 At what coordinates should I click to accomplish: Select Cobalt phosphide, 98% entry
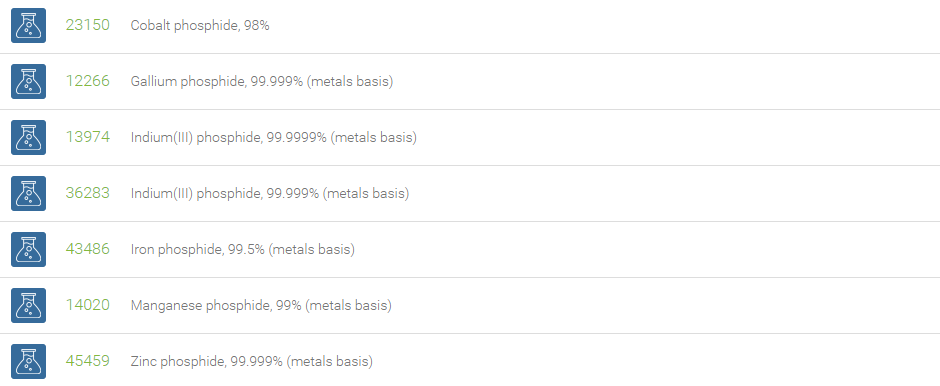click(x=200, y=26)
